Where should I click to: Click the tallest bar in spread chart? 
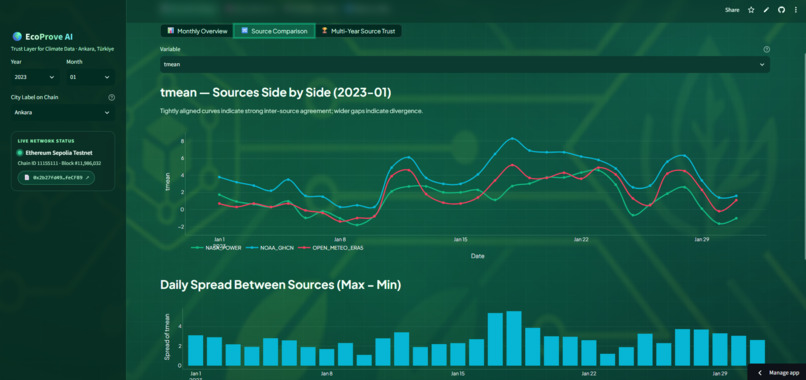point(514,338)
